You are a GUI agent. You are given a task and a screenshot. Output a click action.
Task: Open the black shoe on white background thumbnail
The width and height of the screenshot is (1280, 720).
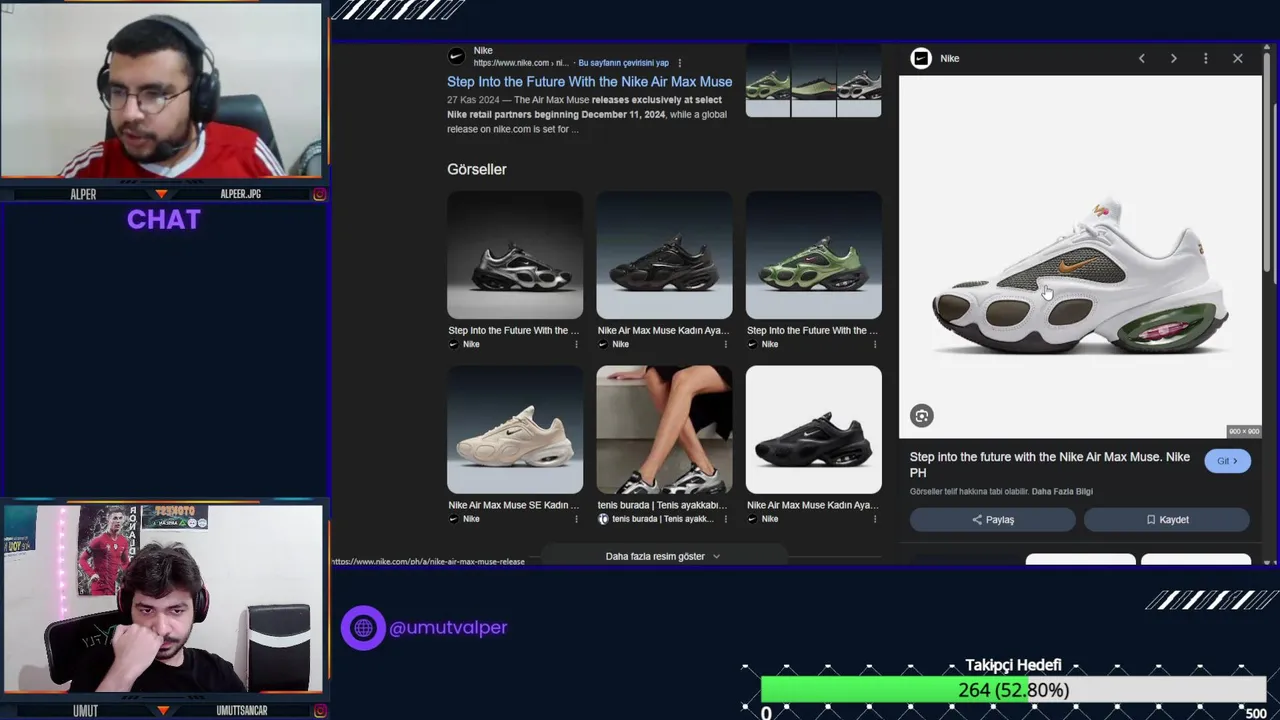click(x=813, y=429)
